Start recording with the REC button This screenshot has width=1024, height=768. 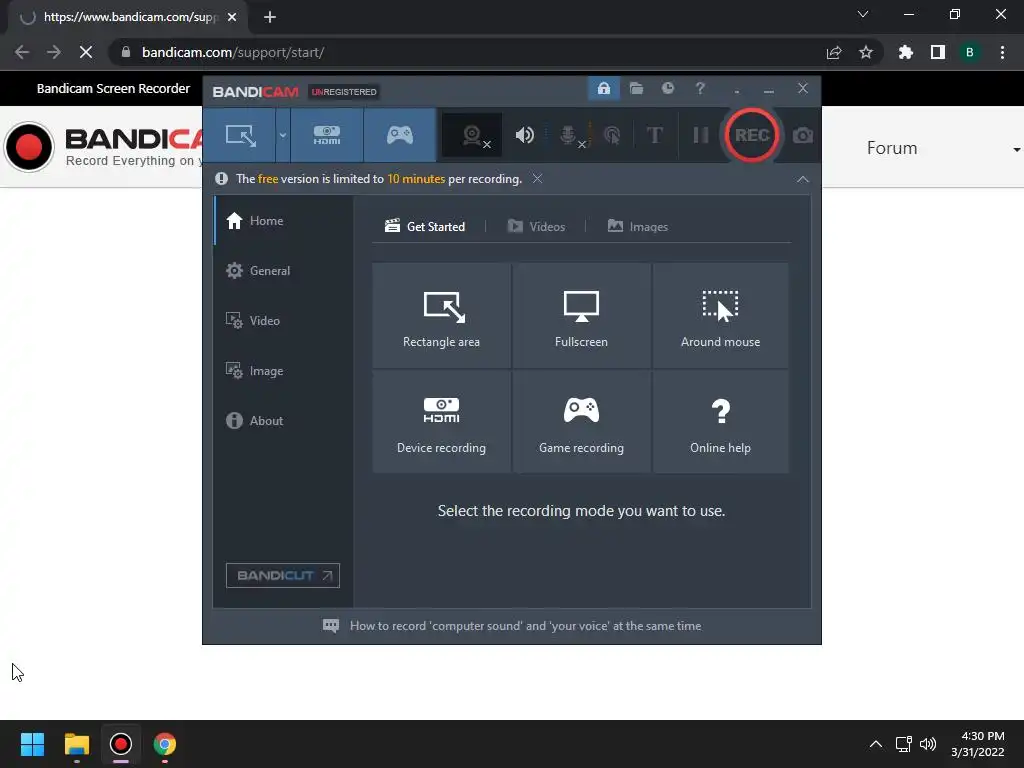click(752, 135)
